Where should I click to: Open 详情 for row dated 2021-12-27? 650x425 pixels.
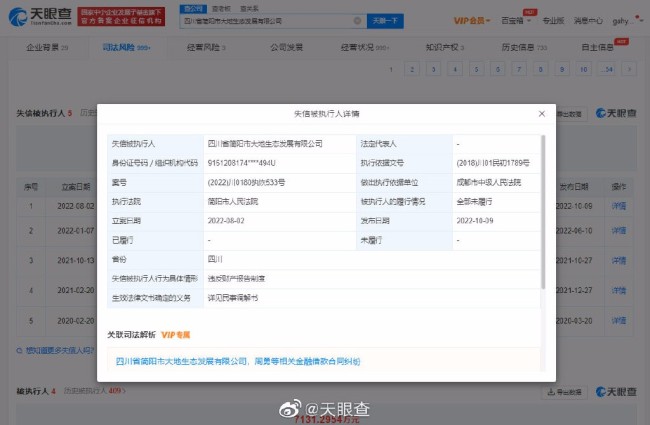(618, 290)
